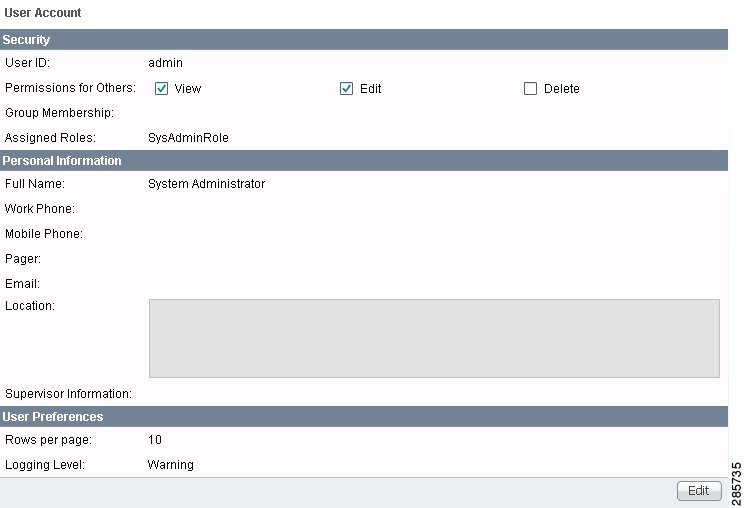This screenshot has width=744, height=508.
Task: Click the Personal Information section header
Action: pyautogui.click(x=62, y=161)
